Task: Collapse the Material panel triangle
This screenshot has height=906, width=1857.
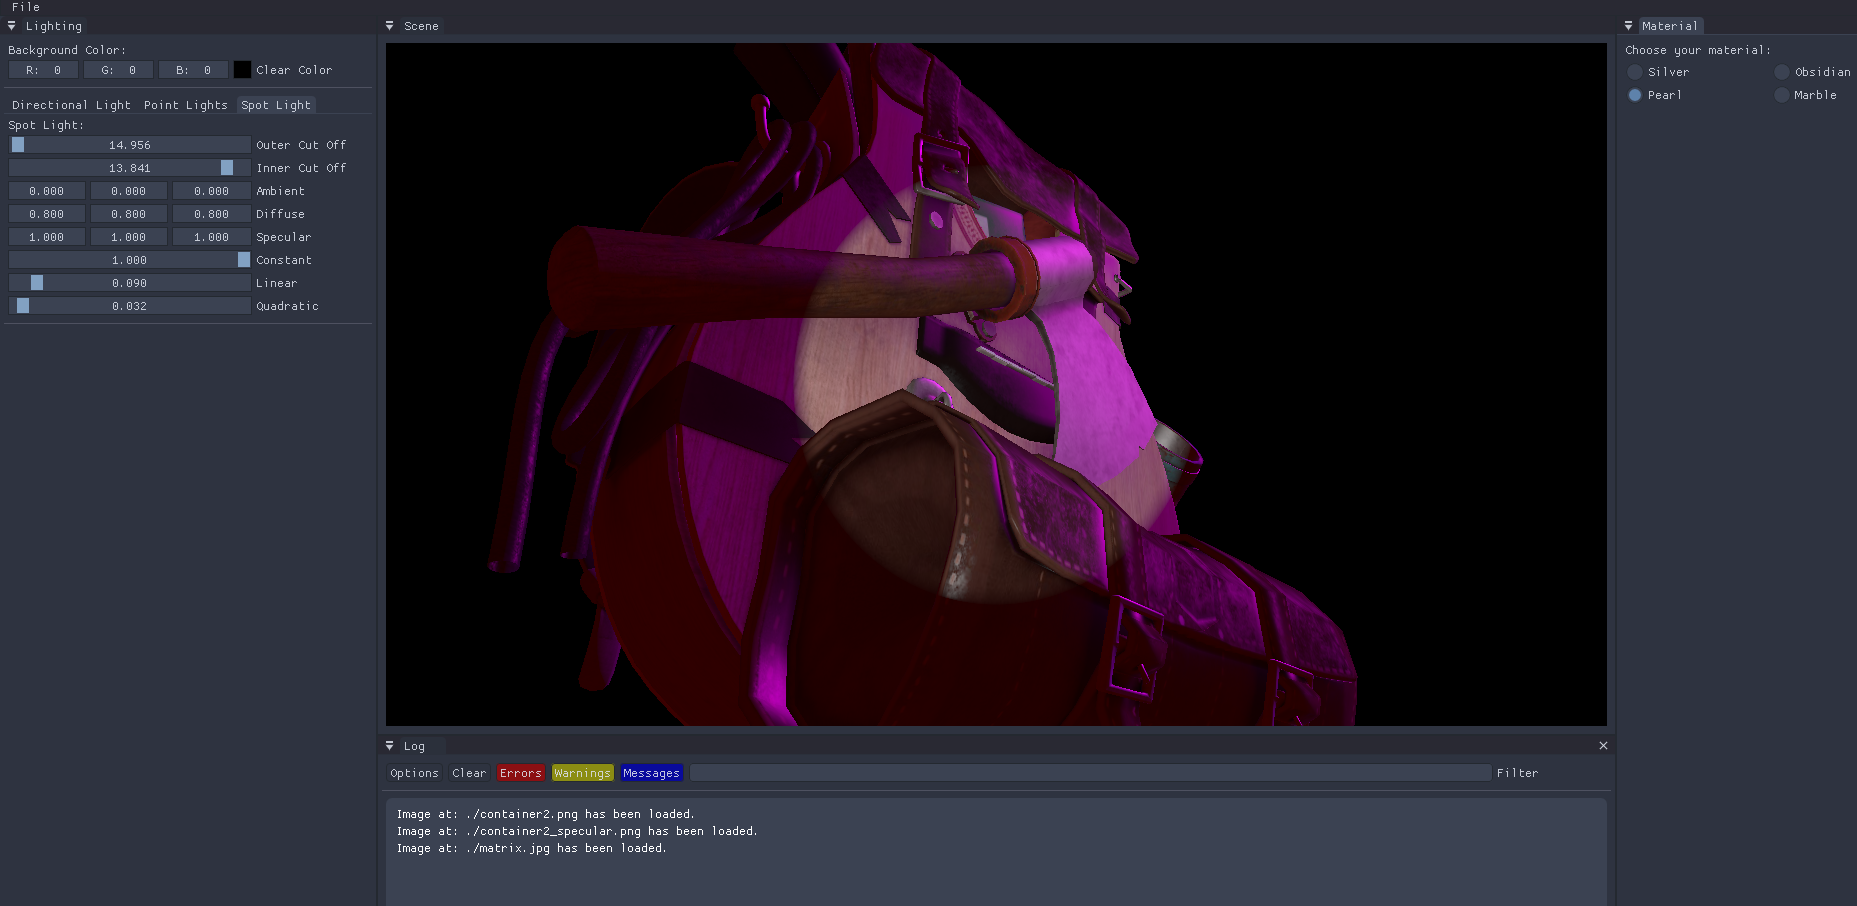Action: [1628, 26]
